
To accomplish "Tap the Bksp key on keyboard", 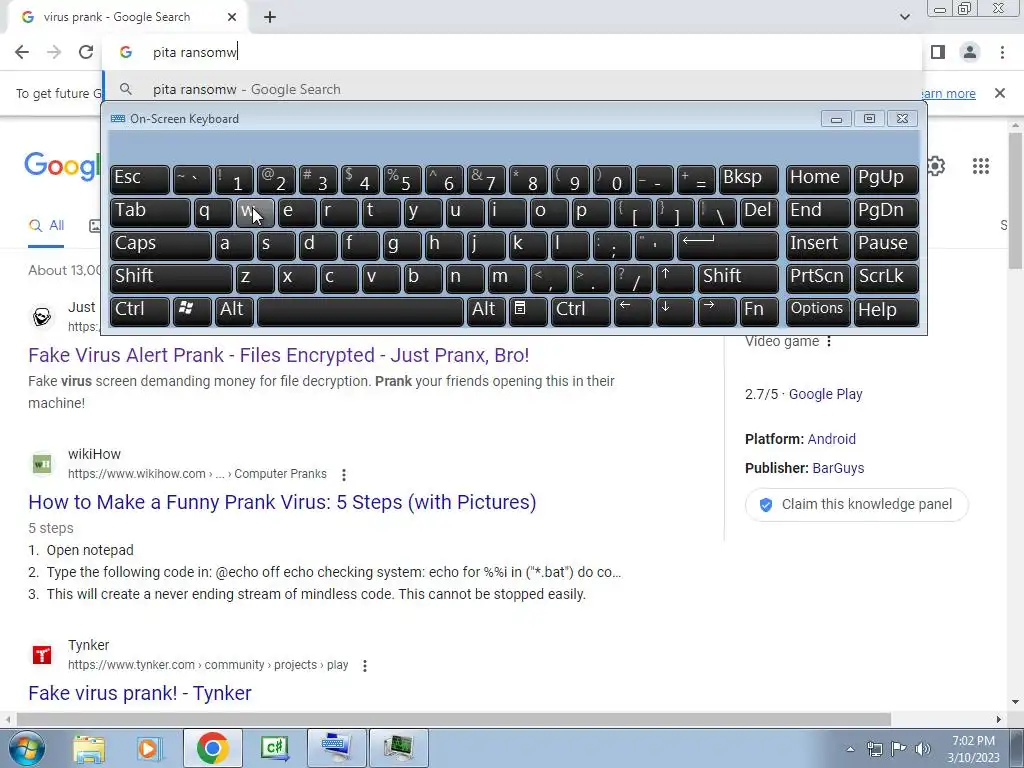I will (749, 179).
